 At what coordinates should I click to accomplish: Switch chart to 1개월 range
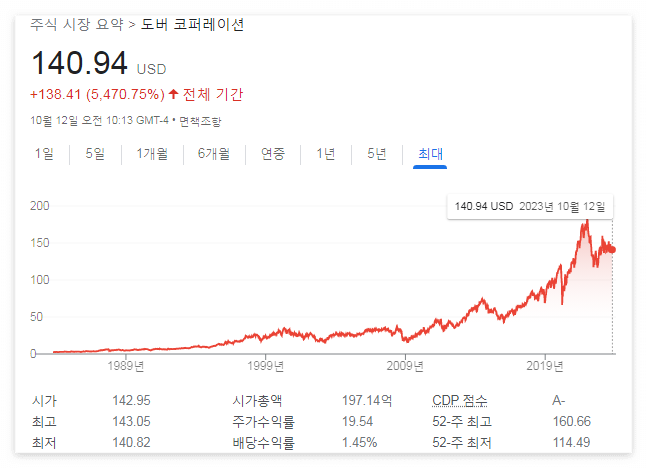coord(152,154)
